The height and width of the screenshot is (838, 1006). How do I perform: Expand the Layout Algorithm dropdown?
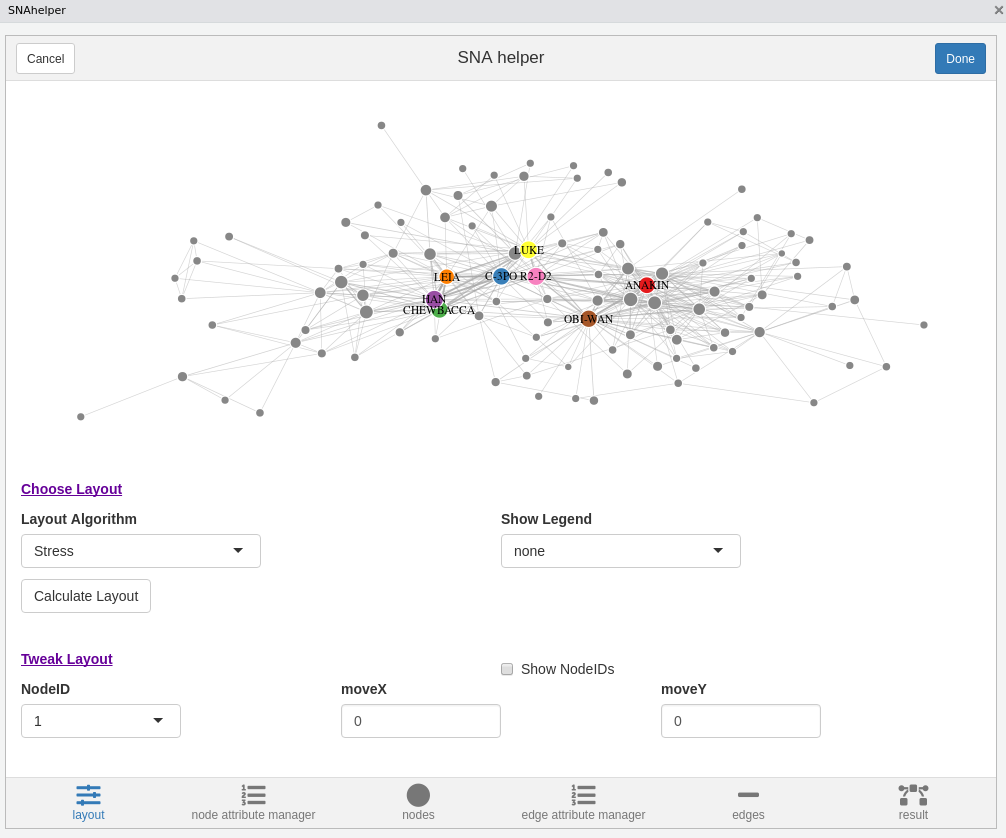[x=141, y=551]
